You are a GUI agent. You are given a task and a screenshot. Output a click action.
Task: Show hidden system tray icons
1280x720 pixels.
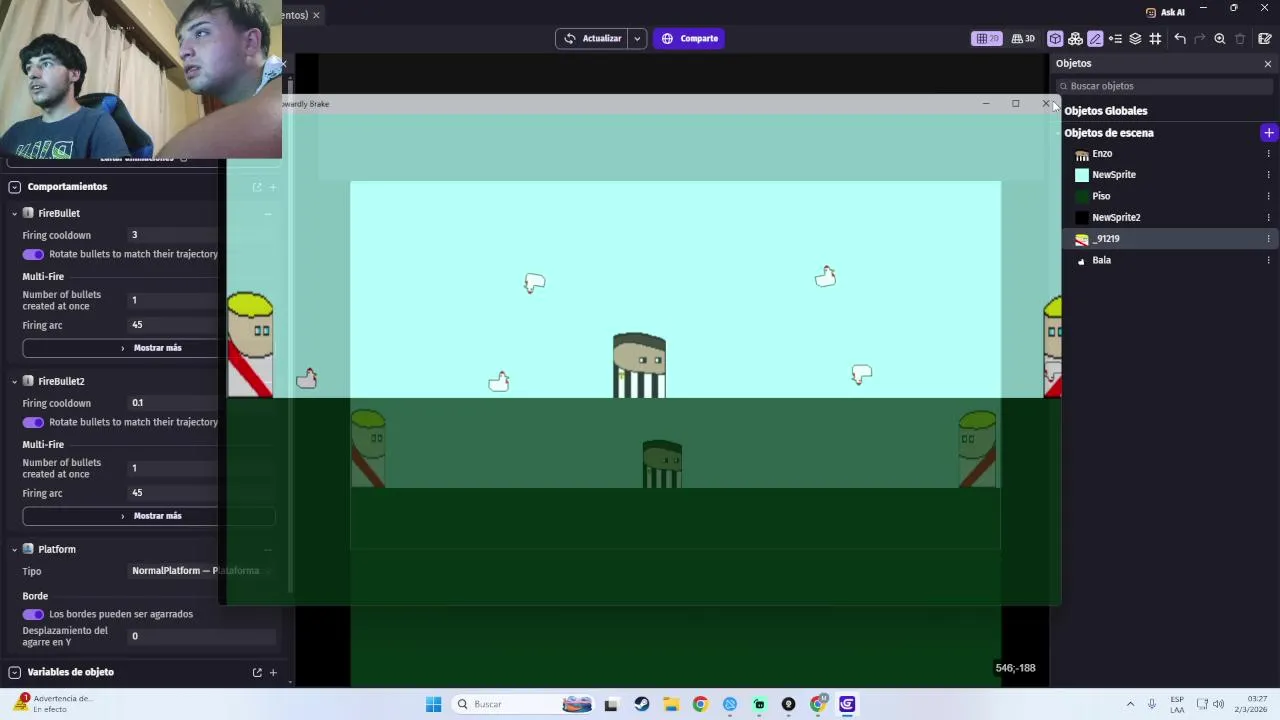point(1130,704)
